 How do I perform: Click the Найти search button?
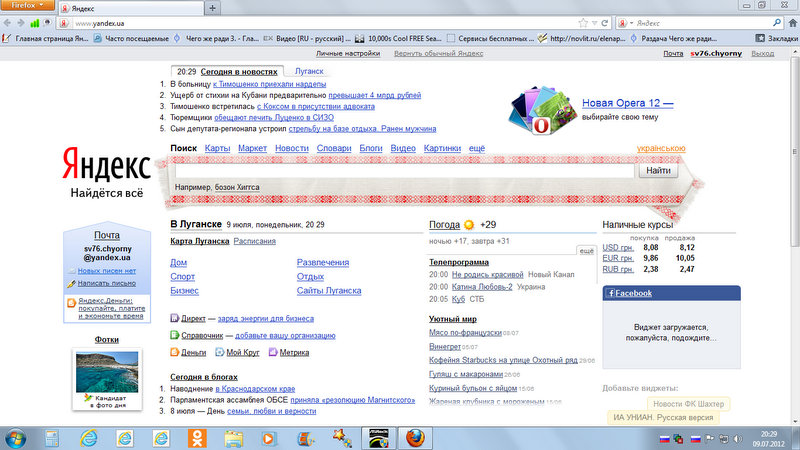click(x=658, y=170)
